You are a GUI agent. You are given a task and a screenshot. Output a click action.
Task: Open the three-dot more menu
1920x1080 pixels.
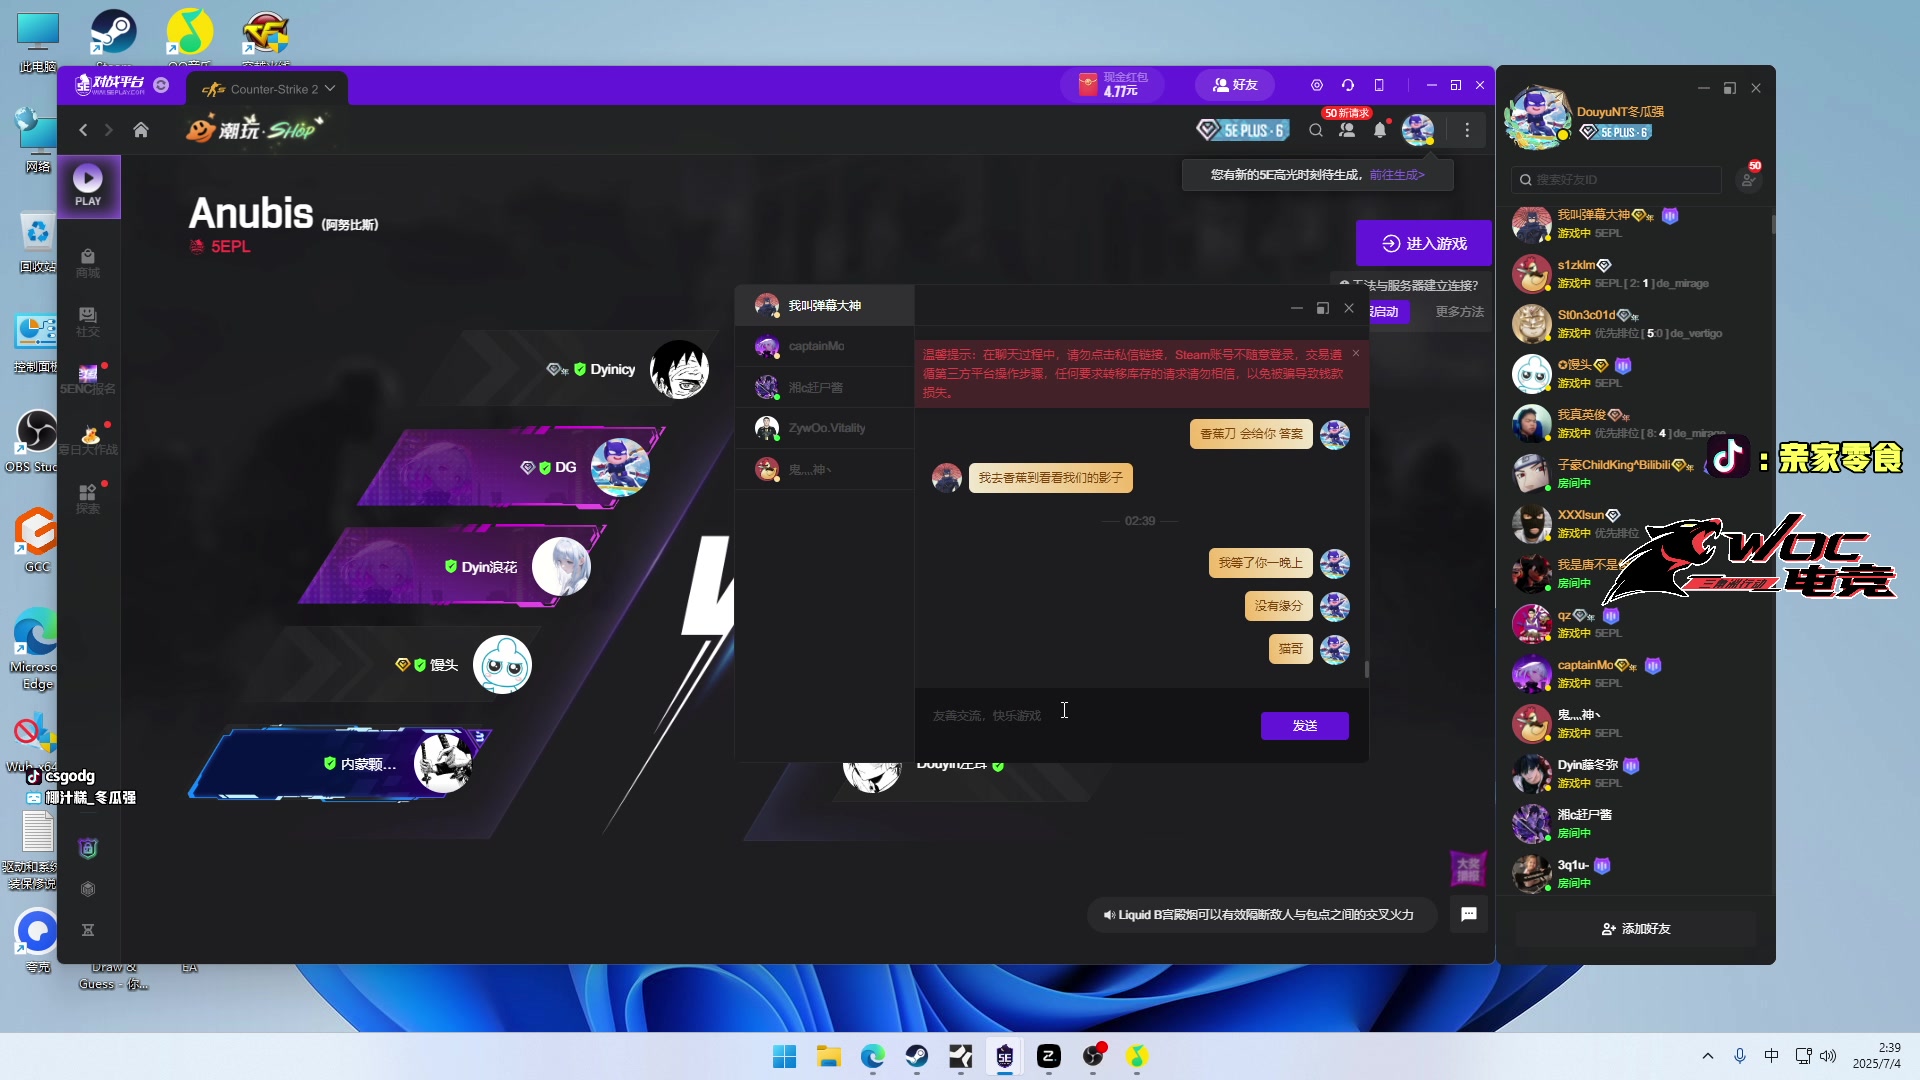click(1467, 130)
